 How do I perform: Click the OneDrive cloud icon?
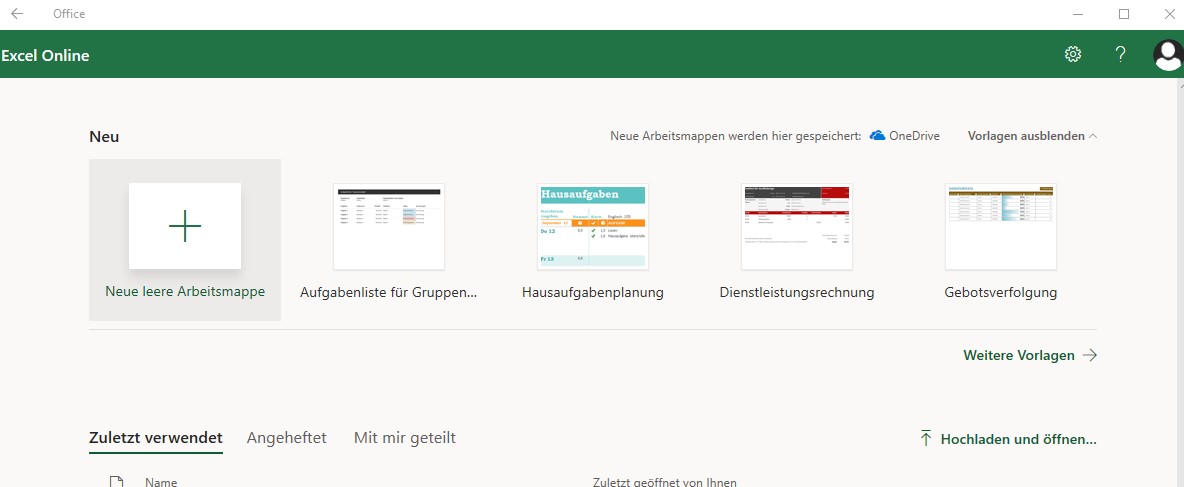coord(877,136)
